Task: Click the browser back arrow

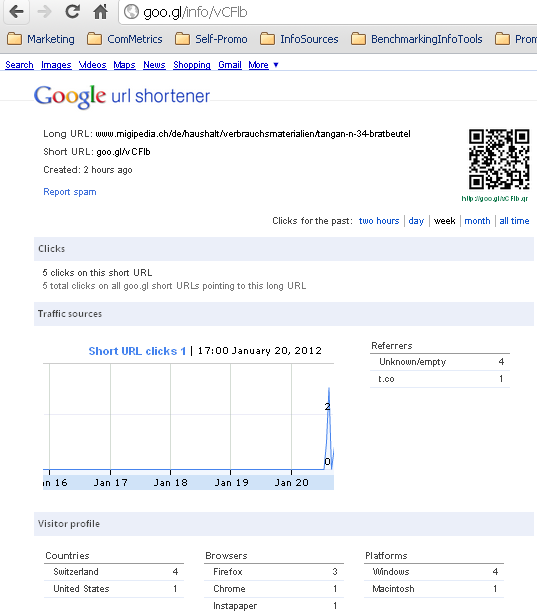Action: [x=16, y=12]
